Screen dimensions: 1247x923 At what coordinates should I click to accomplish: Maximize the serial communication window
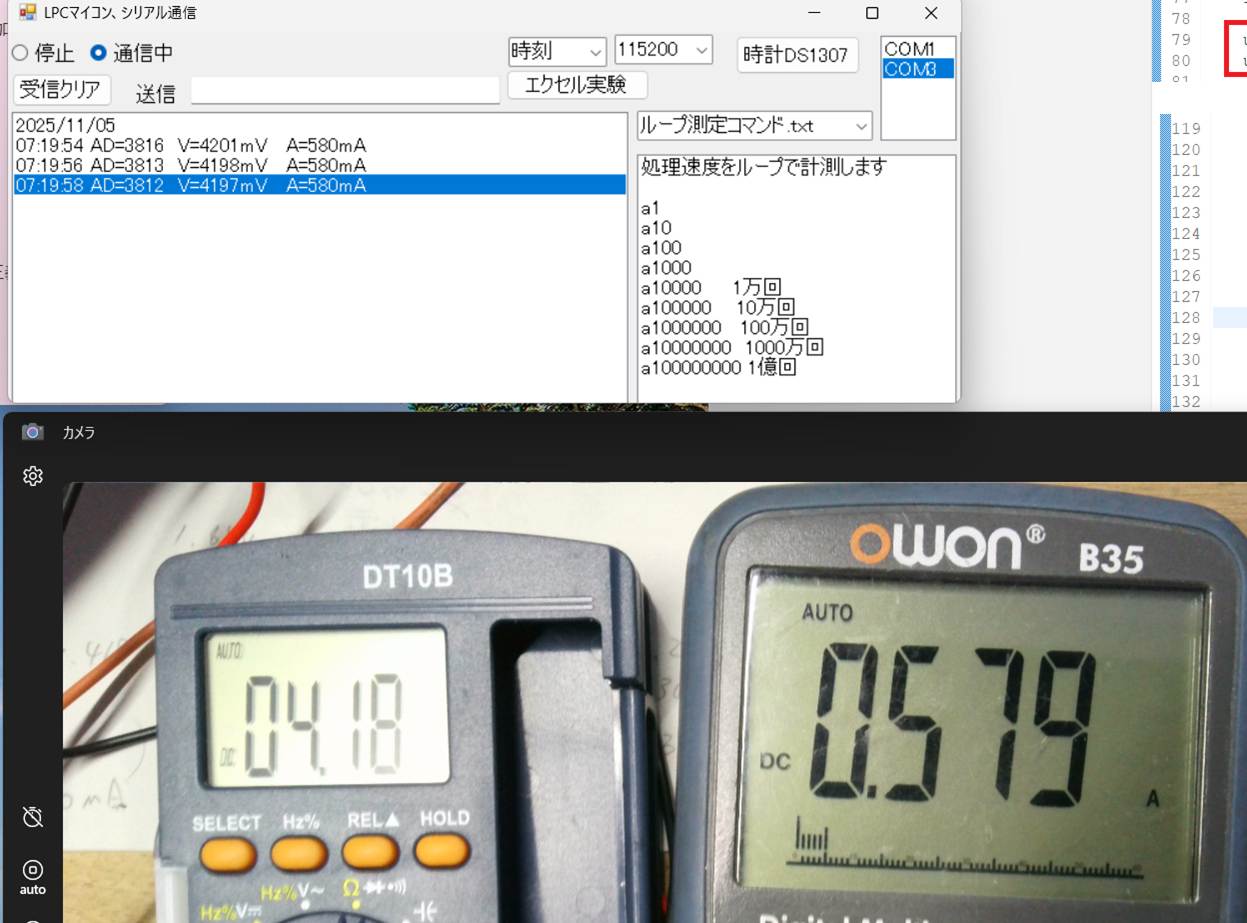pos(871,13)
